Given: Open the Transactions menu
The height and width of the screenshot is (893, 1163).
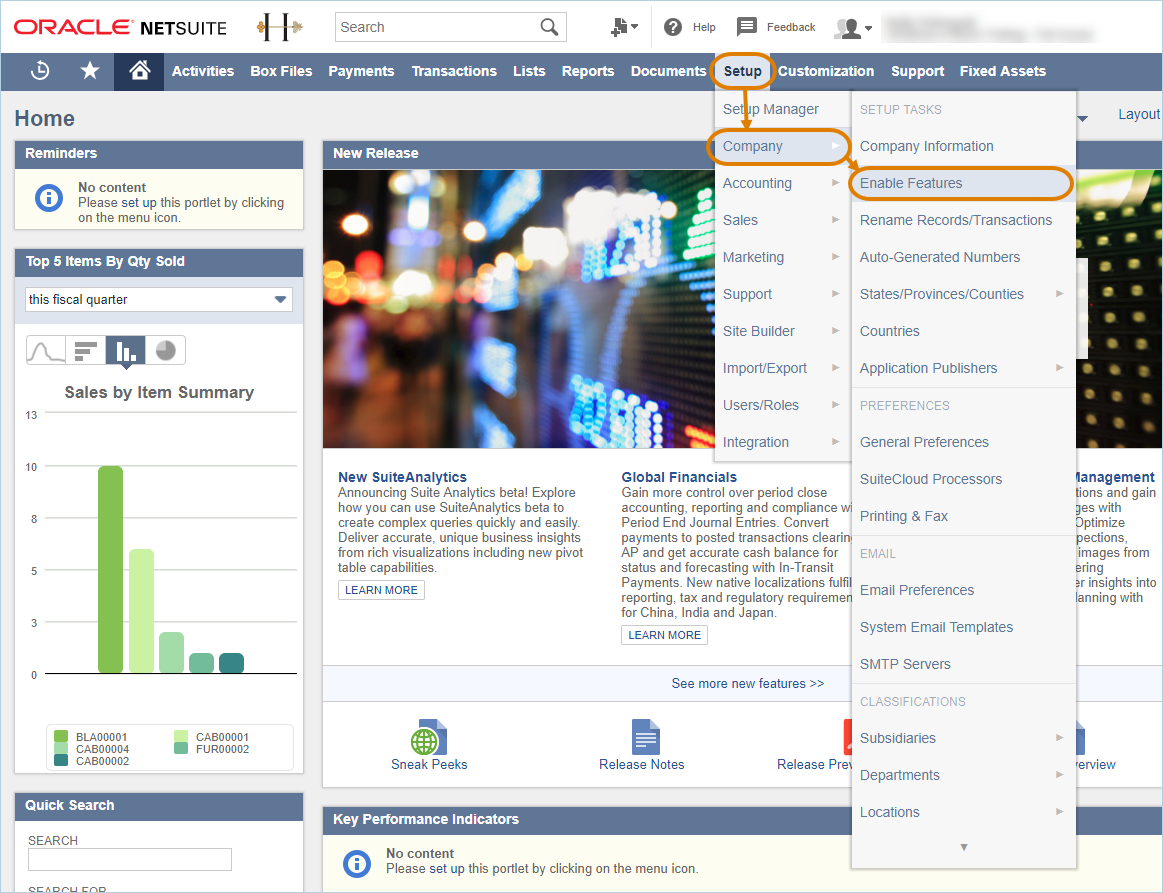Looking at the screenshot, I should pyautogui.click(x=454, y=71).
